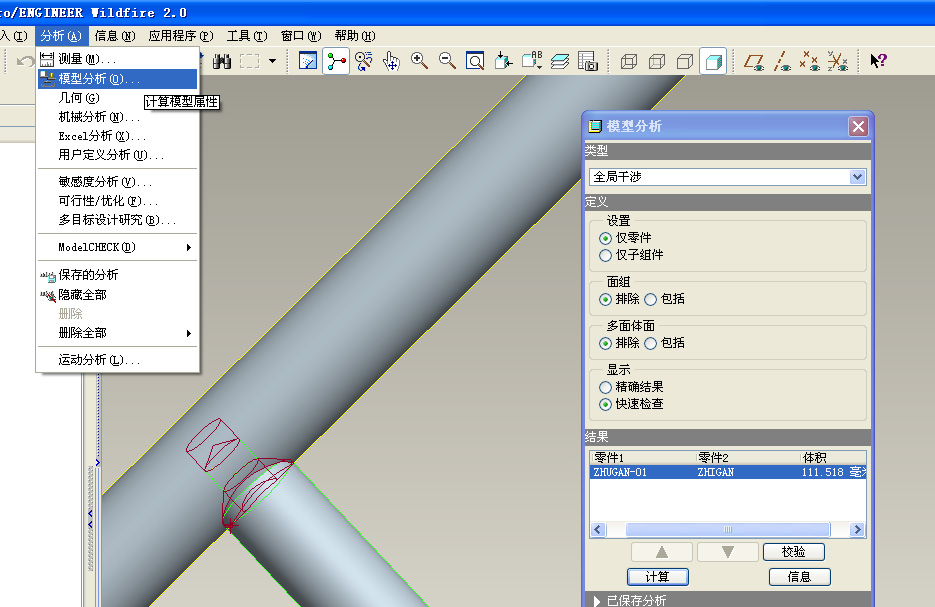
Task: Click the Refit to screen icon
Action: (475, 61)
